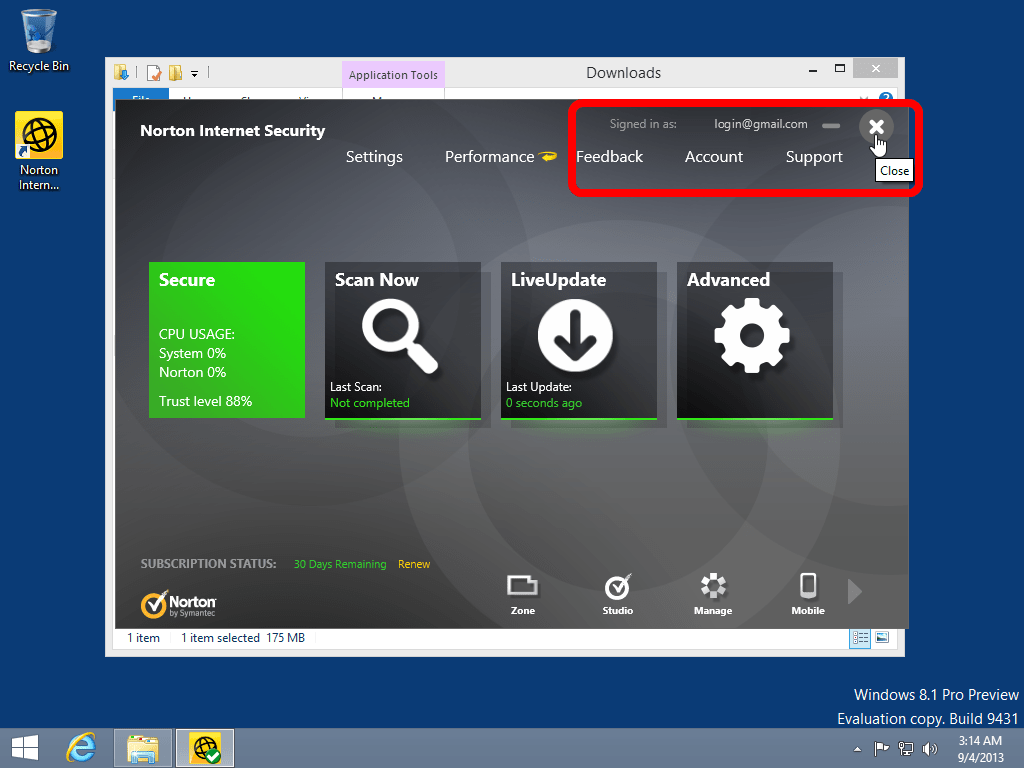Image resolution: width=1024 pixels, height=768 pixels.
Task: Open the Recycle Bin desktop icon
Action: [x=39, y=40]
